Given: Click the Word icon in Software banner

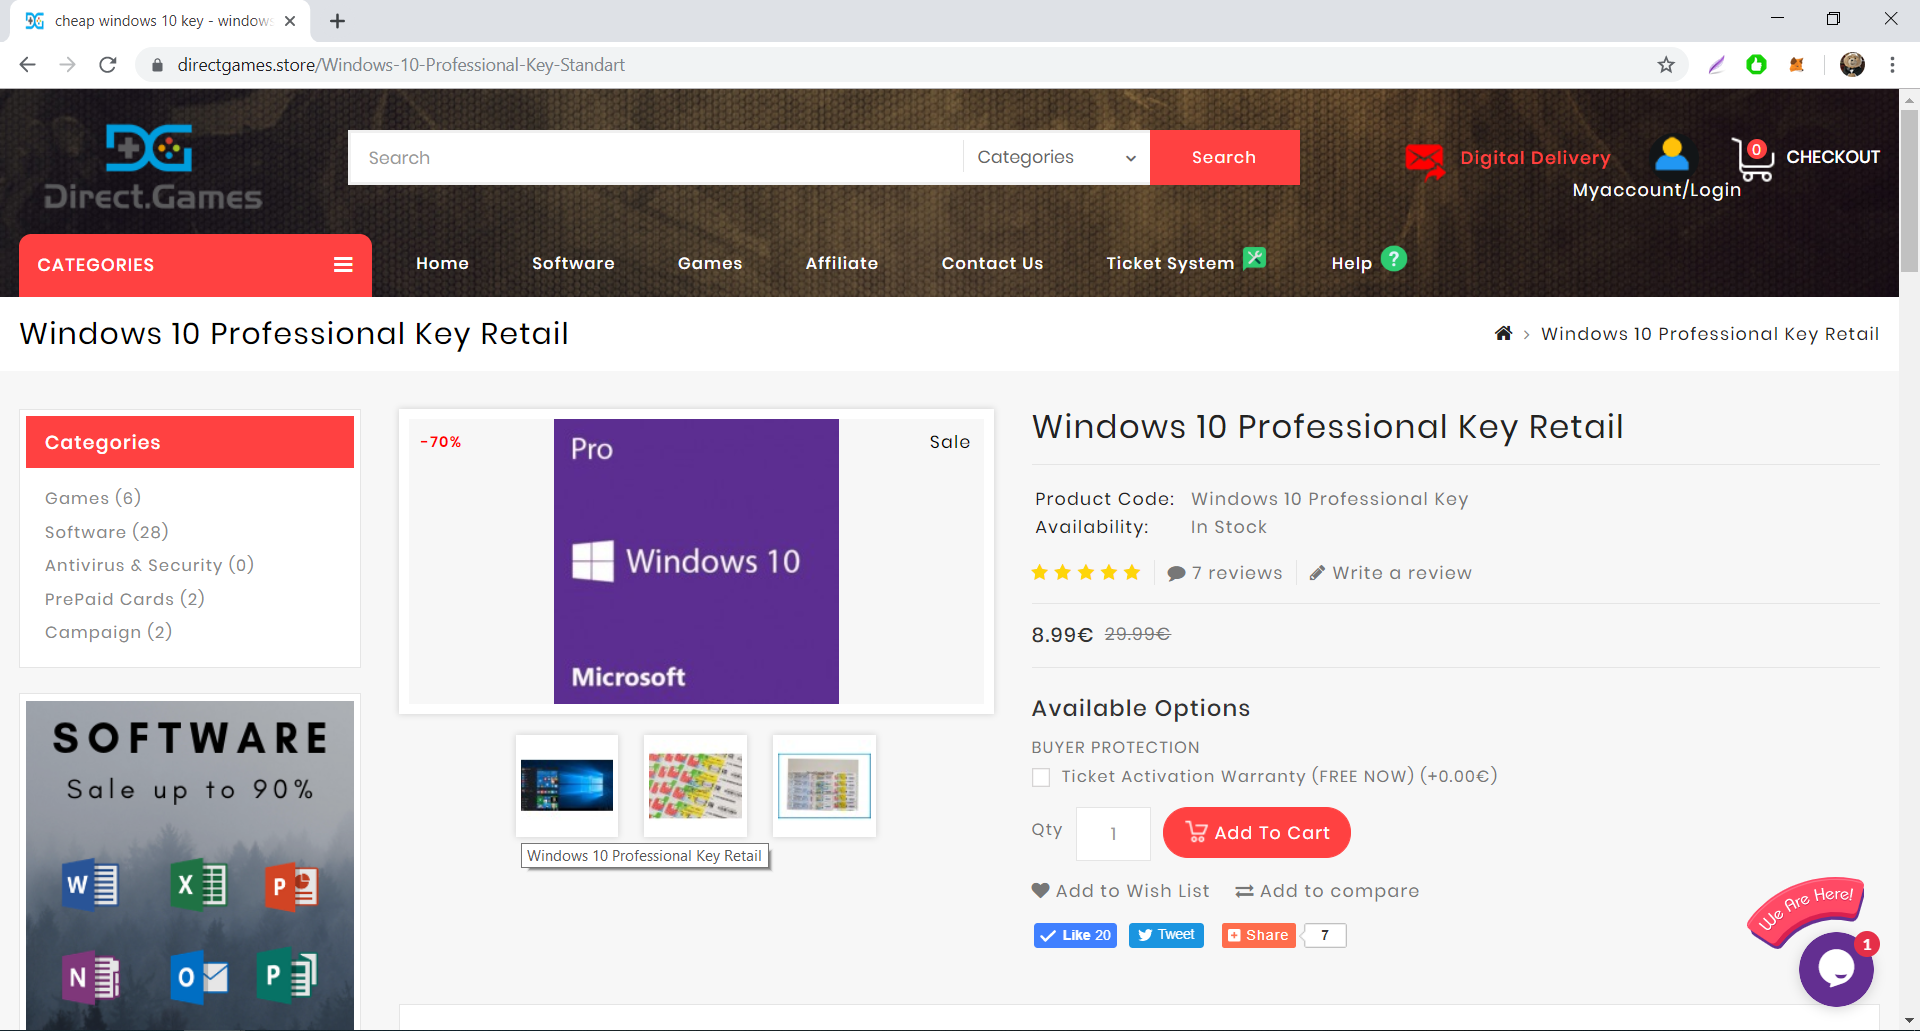Looking at the screenshot, I should pos(91,885).
